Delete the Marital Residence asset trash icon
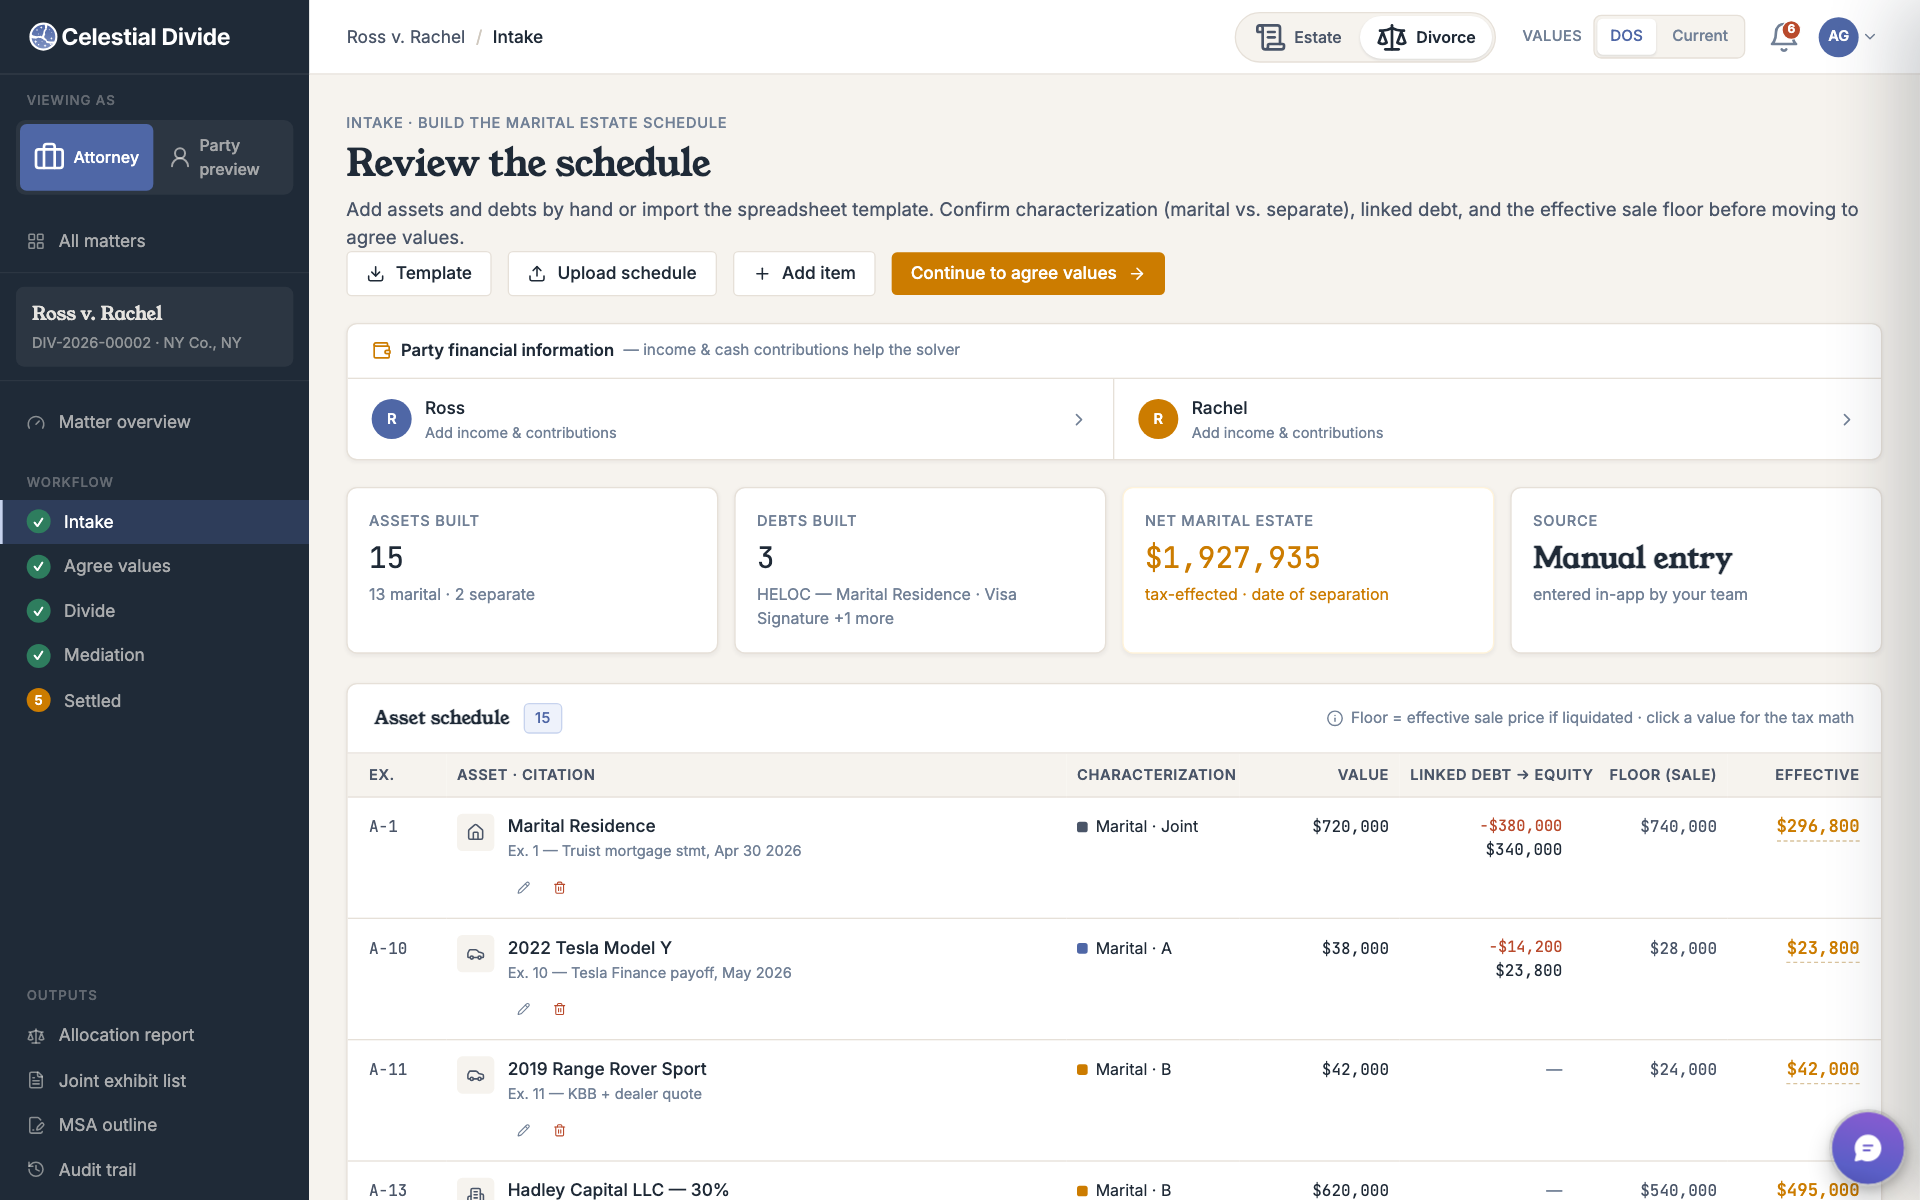This screenshot has width=1920, height=1200. click(560, 888)
